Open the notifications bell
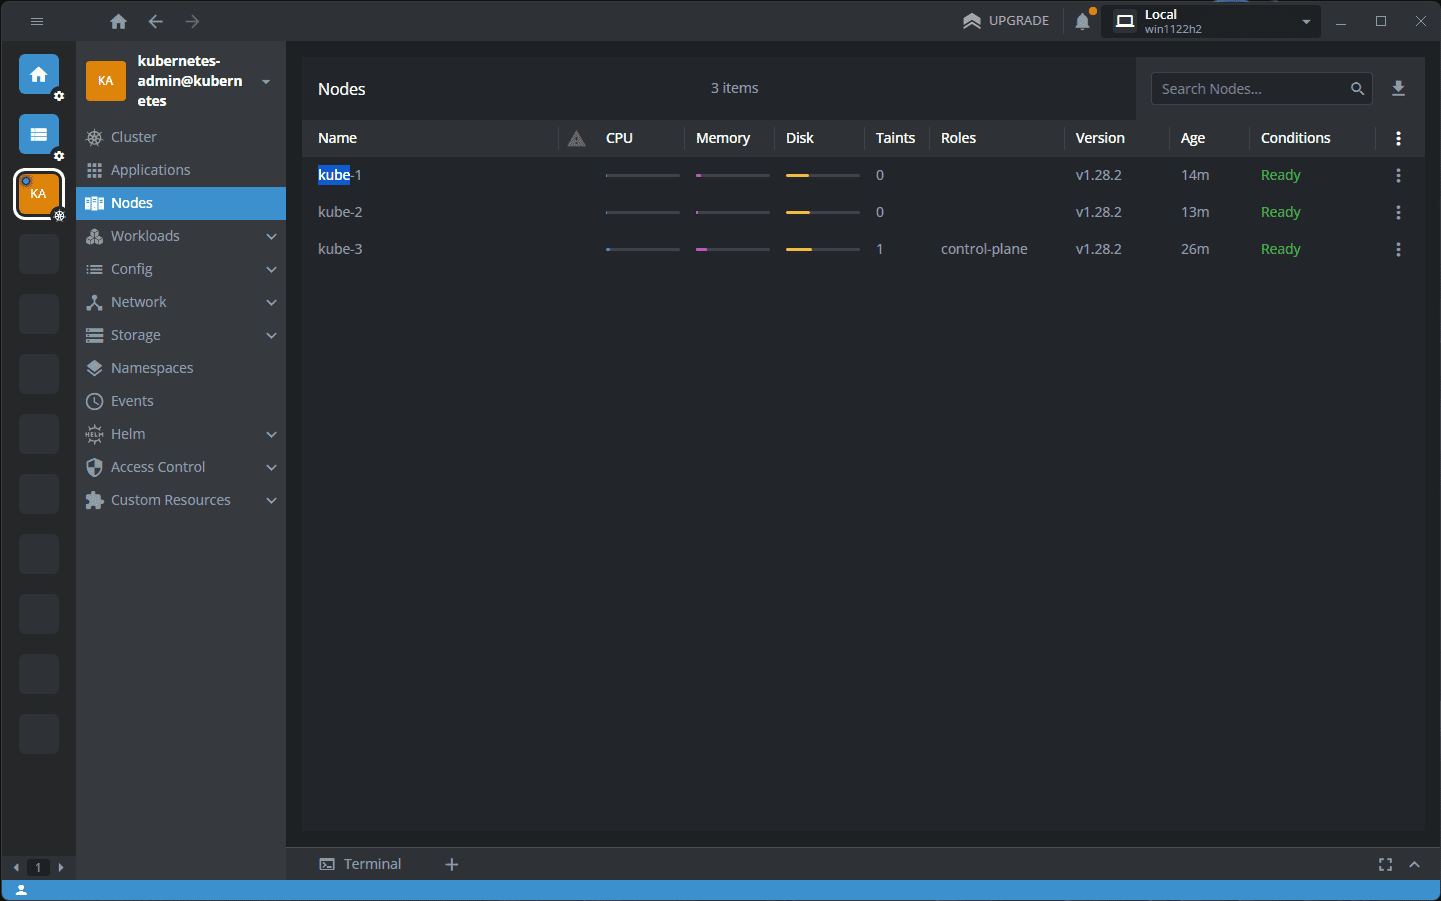This screenshot has height=901, width=1441. tap(1082, 20)
